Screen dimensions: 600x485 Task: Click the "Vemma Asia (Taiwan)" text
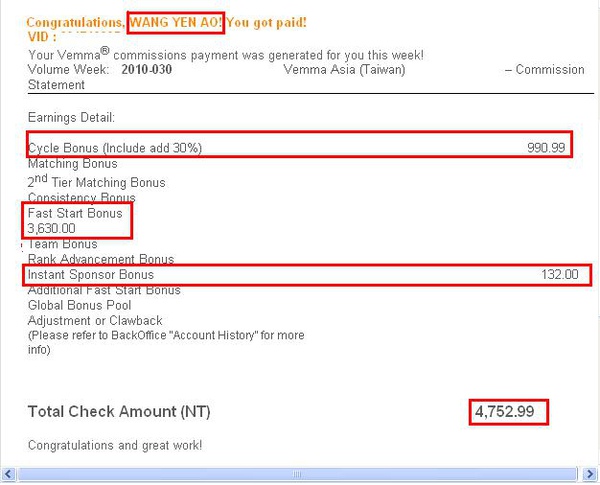[x=344, y=70]
